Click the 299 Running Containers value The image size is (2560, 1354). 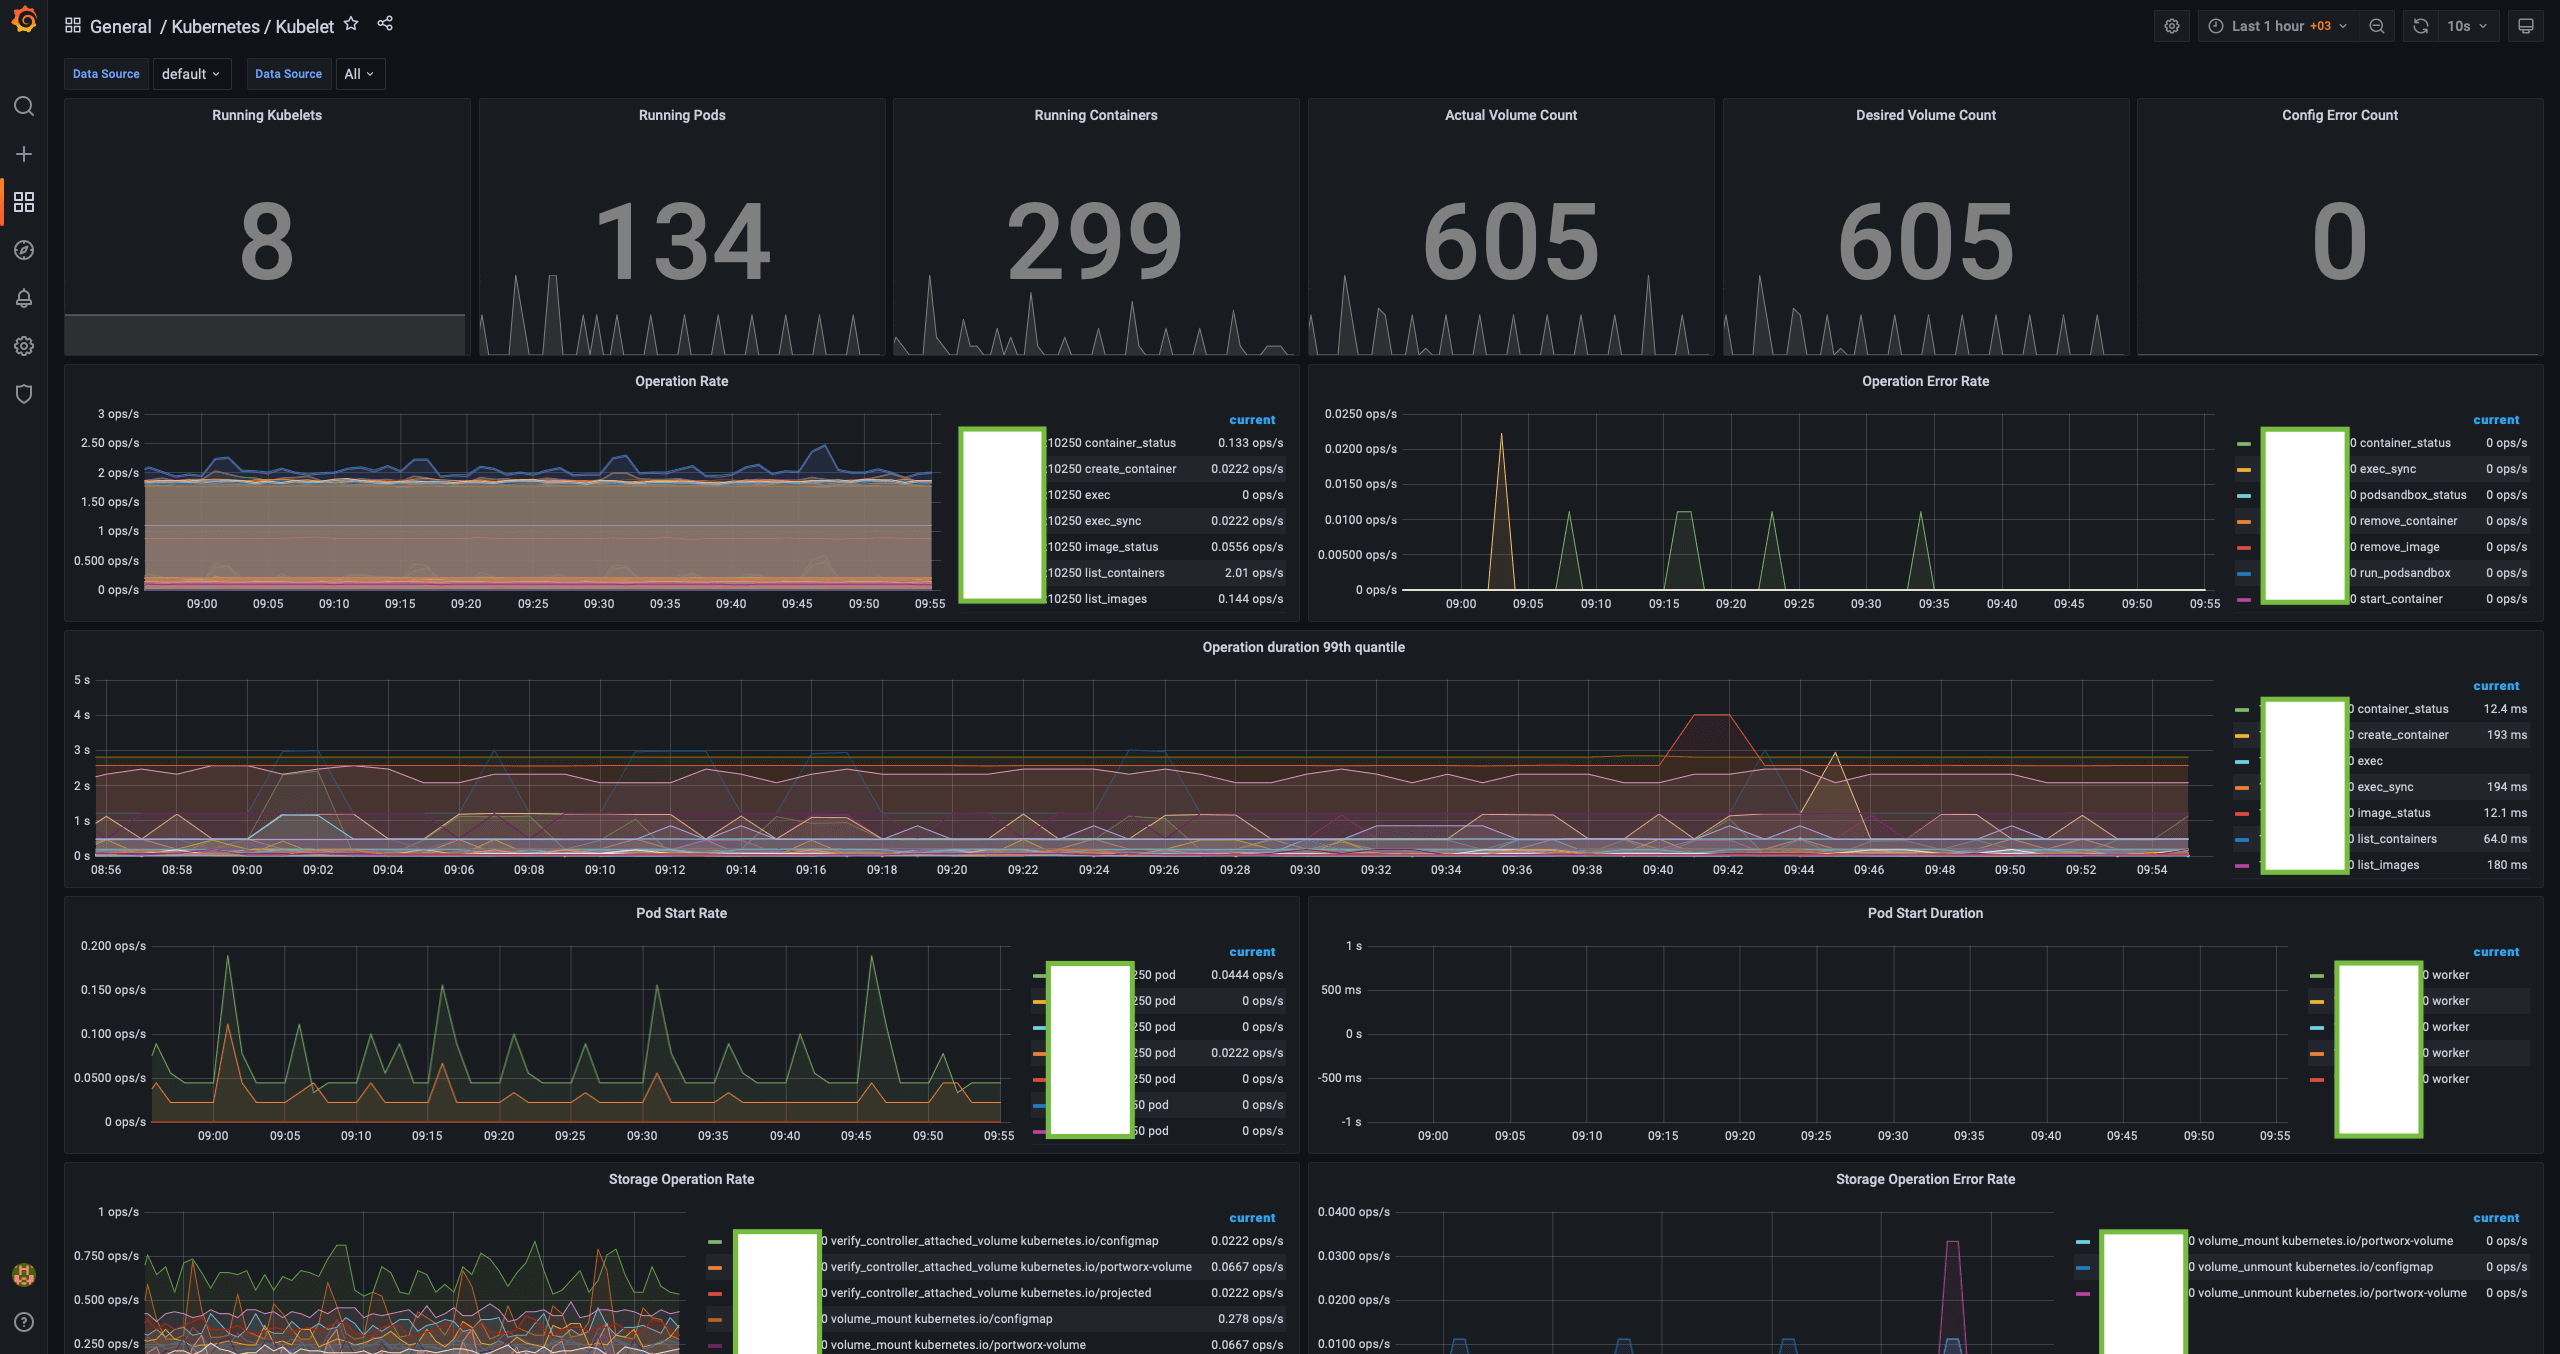point(1096,241)
